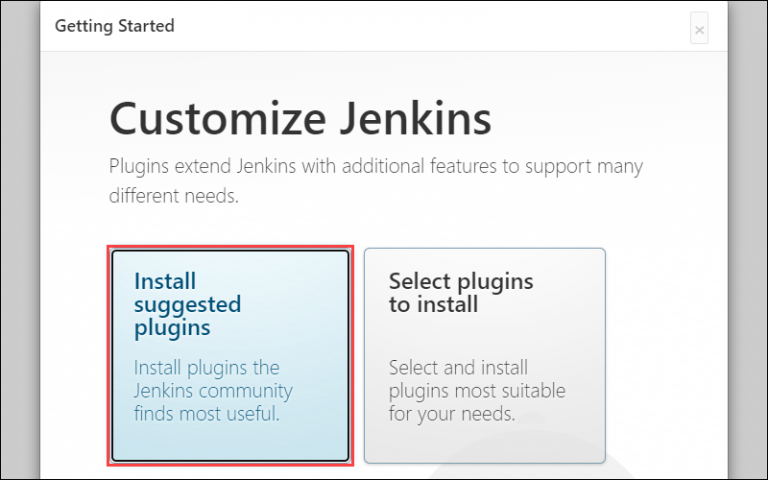Click empty header area beside Getting Started
768x480 pixels.
[431, 26]
